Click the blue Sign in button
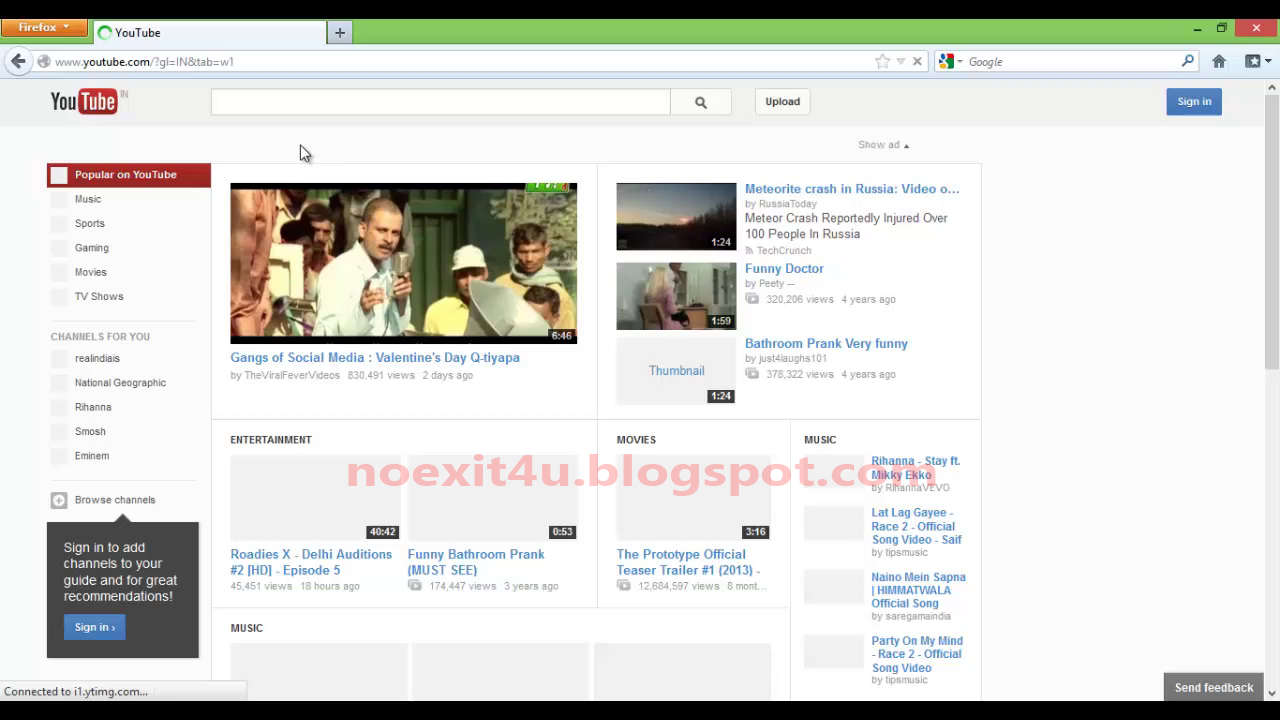 [x=1193, y=101]
